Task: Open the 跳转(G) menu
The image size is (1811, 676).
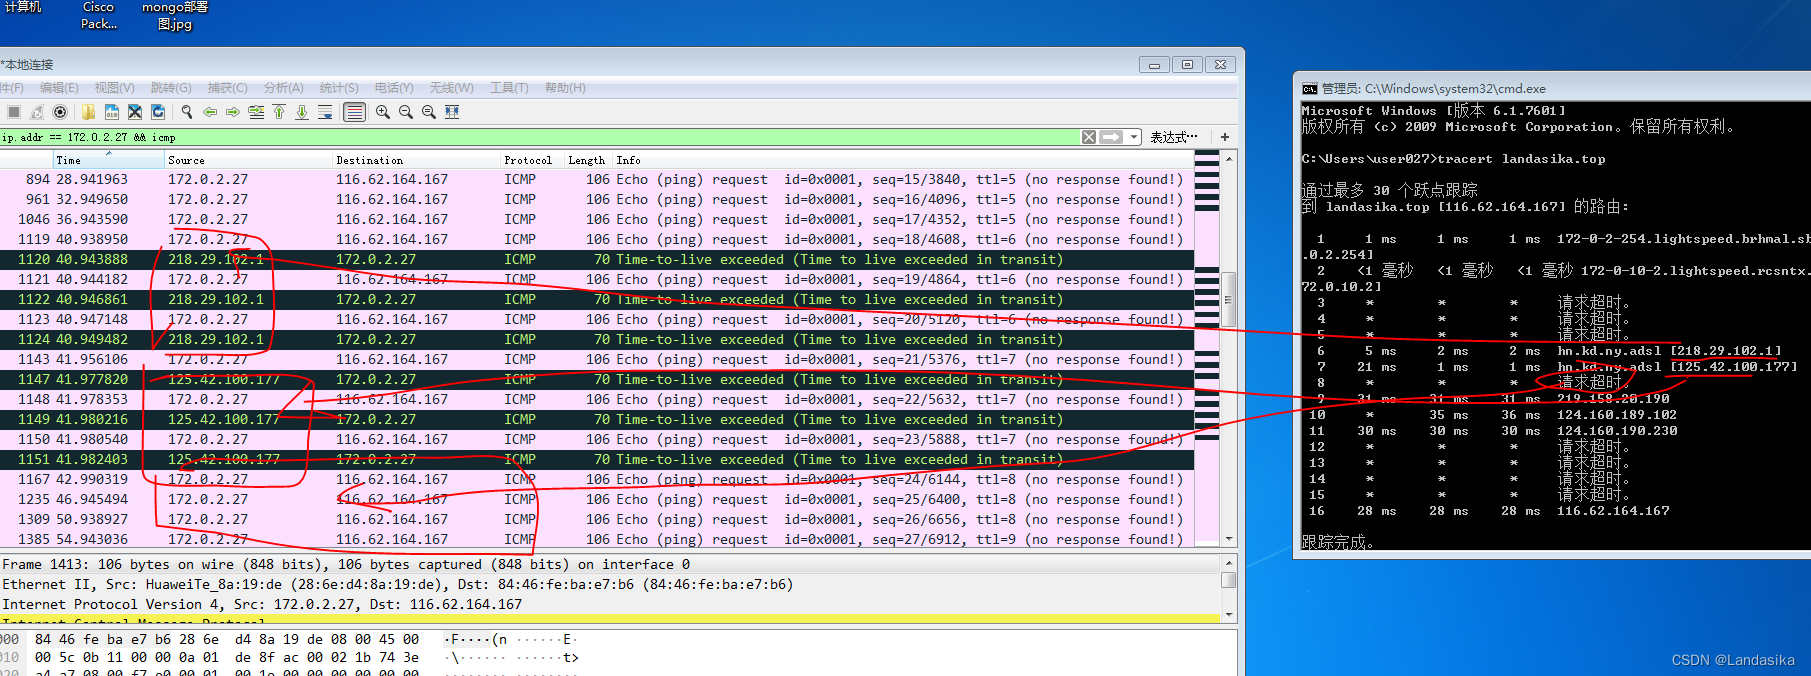Action: (x=171, y=88)
